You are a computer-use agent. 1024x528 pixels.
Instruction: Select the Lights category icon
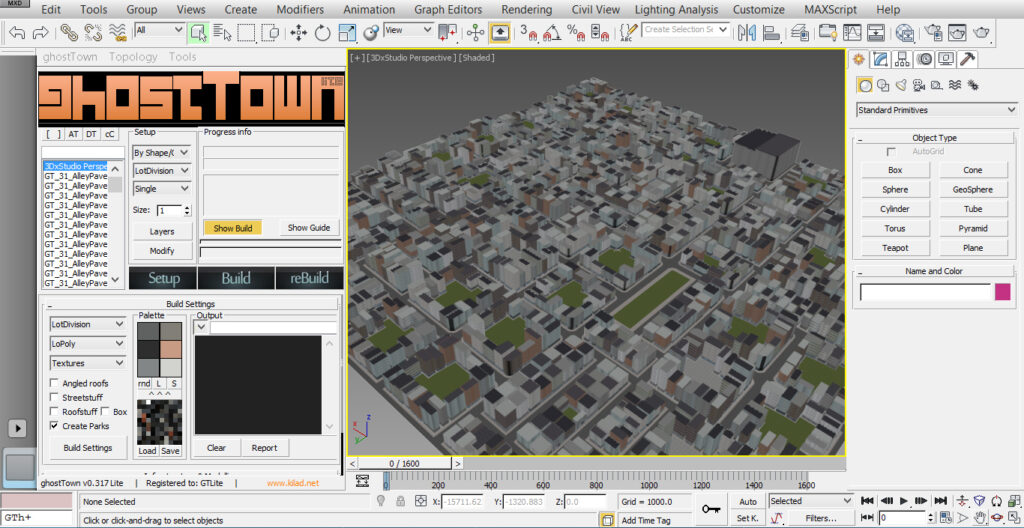click(x=901, y=85)
